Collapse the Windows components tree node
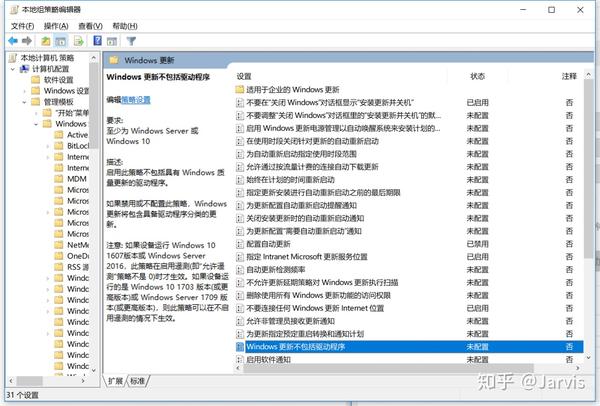 point(36,124)
